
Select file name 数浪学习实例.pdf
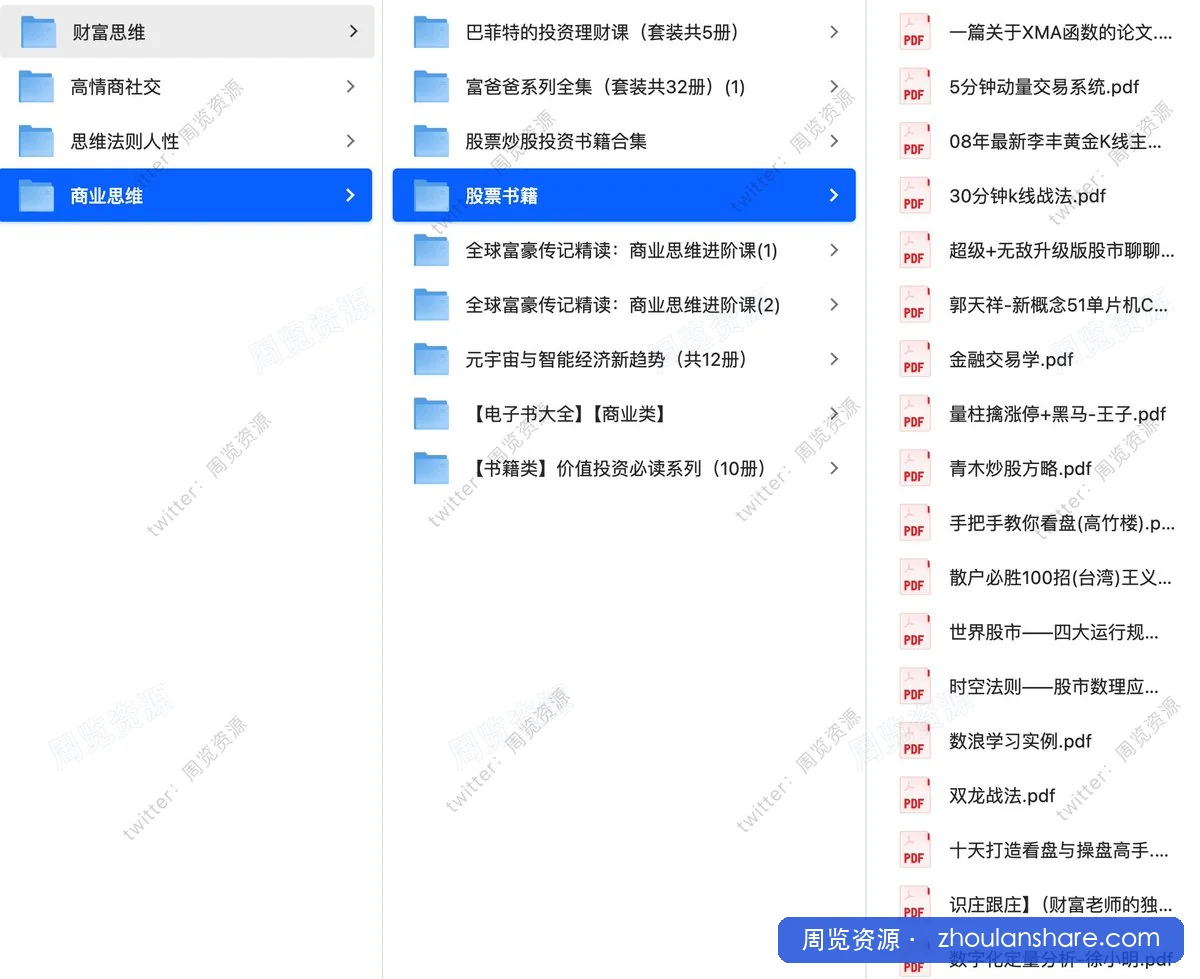(x=1020, y=741)
